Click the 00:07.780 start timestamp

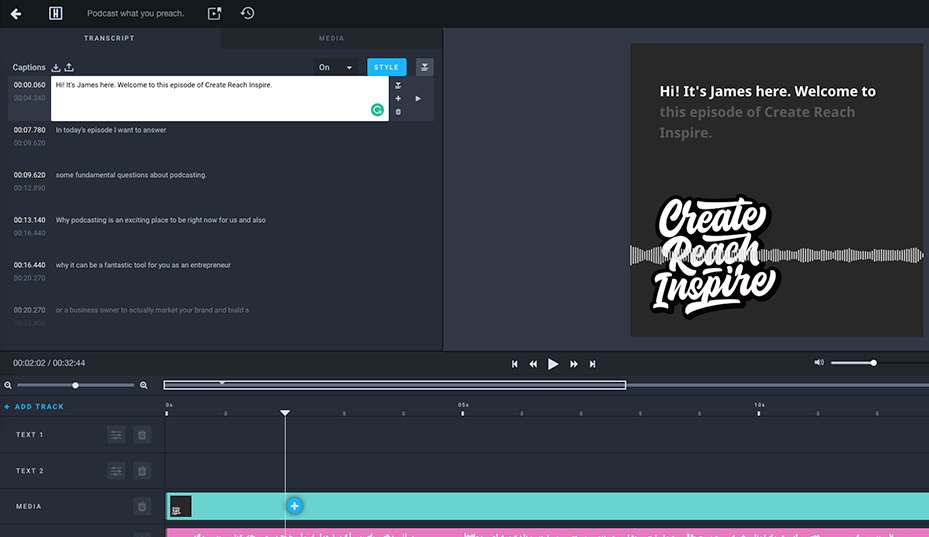coord(30,130)
